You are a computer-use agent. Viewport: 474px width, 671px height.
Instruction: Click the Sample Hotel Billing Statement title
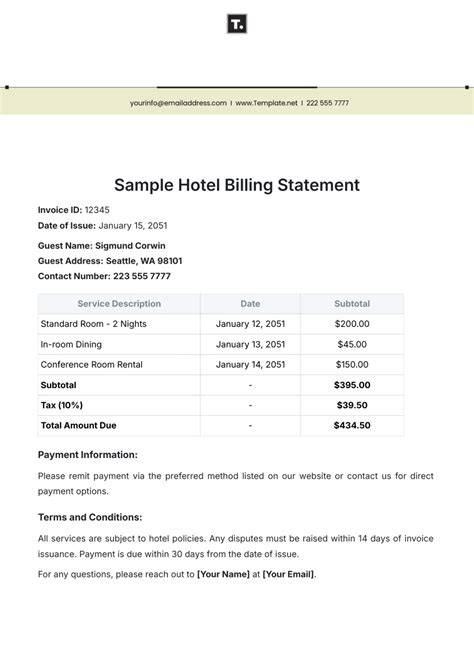(x=237, y=185)
